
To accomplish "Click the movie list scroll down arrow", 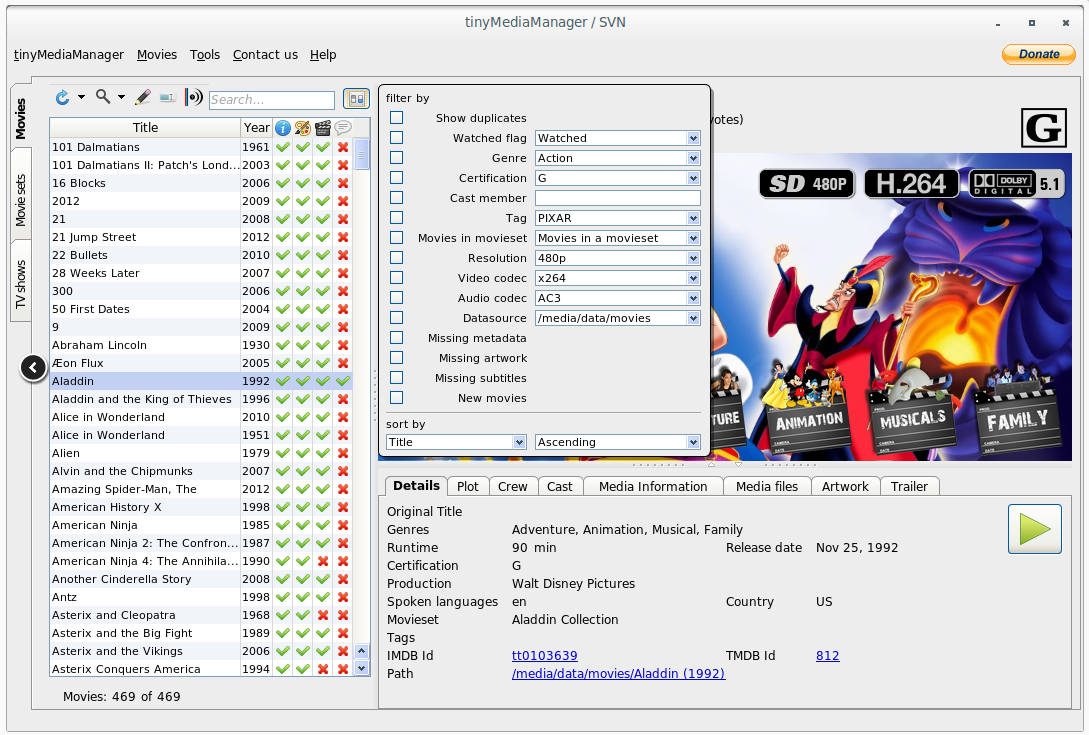I will coord(361,668).
